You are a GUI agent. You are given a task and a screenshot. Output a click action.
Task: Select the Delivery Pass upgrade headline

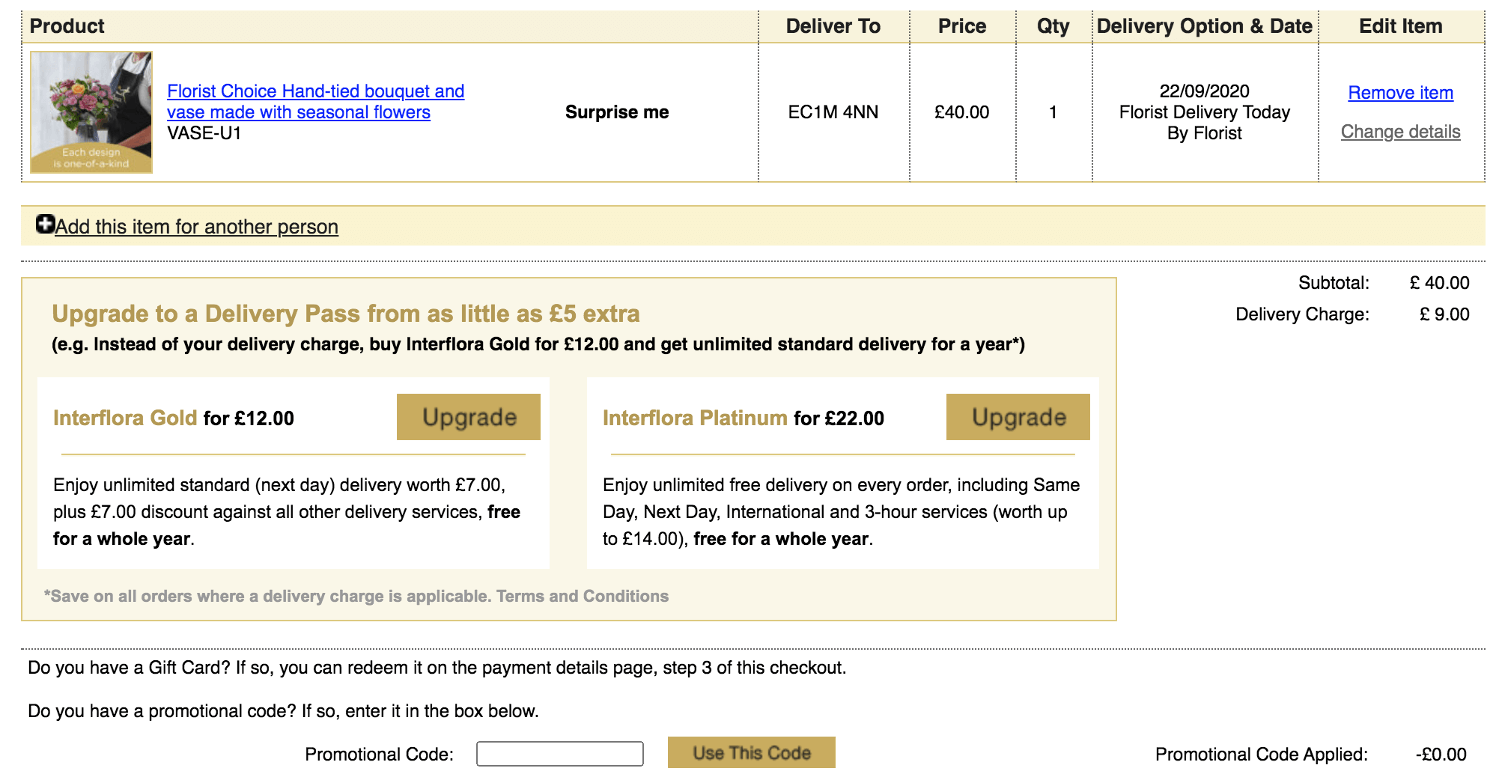pos(346,314)
